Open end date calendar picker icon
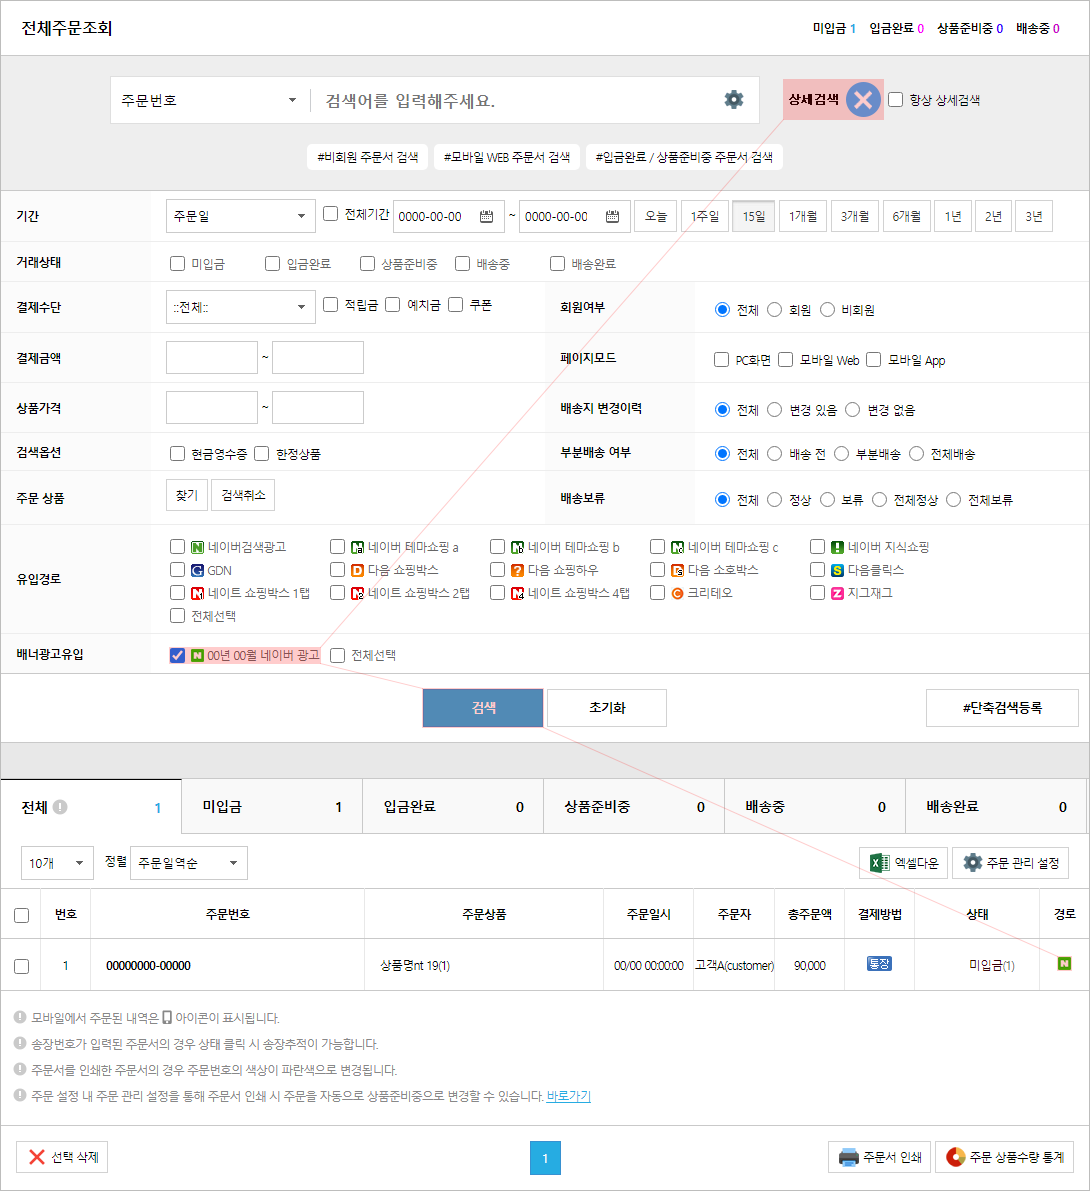This screenshot has width=1090, height=1191. pyautogui.click(x=612, y=216)
